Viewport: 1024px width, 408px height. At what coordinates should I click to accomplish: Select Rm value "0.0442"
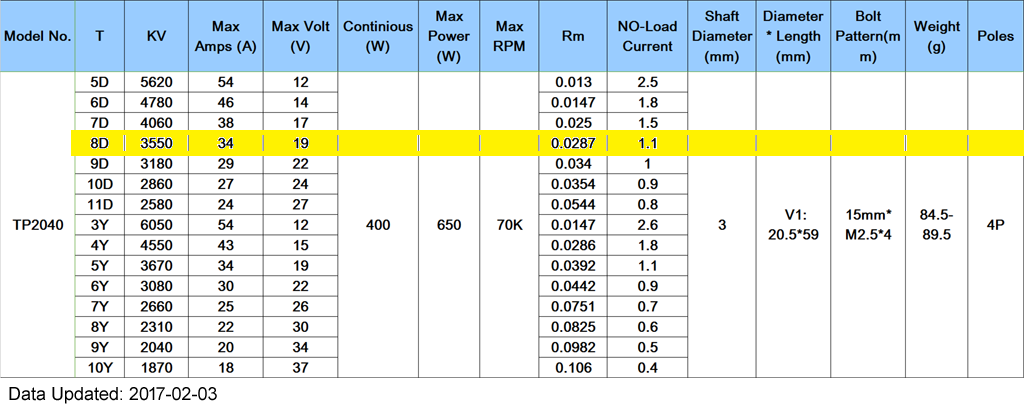pyautogui.click(x=572, y=286)
